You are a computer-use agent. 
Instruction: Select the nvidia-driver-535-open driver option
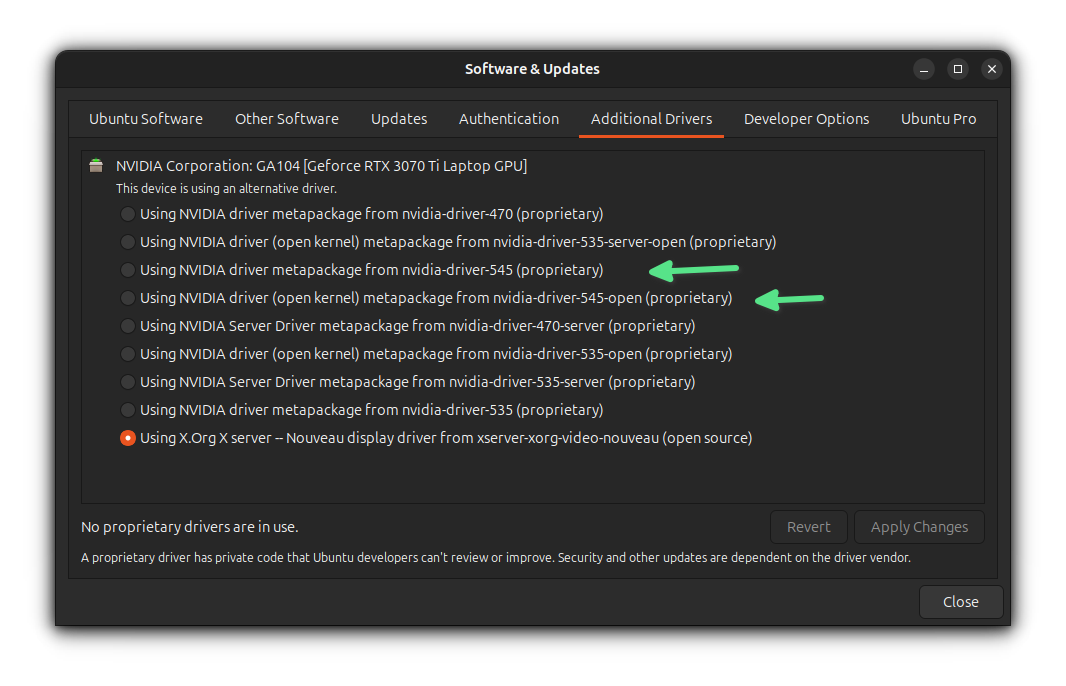(x=127, y=353)
